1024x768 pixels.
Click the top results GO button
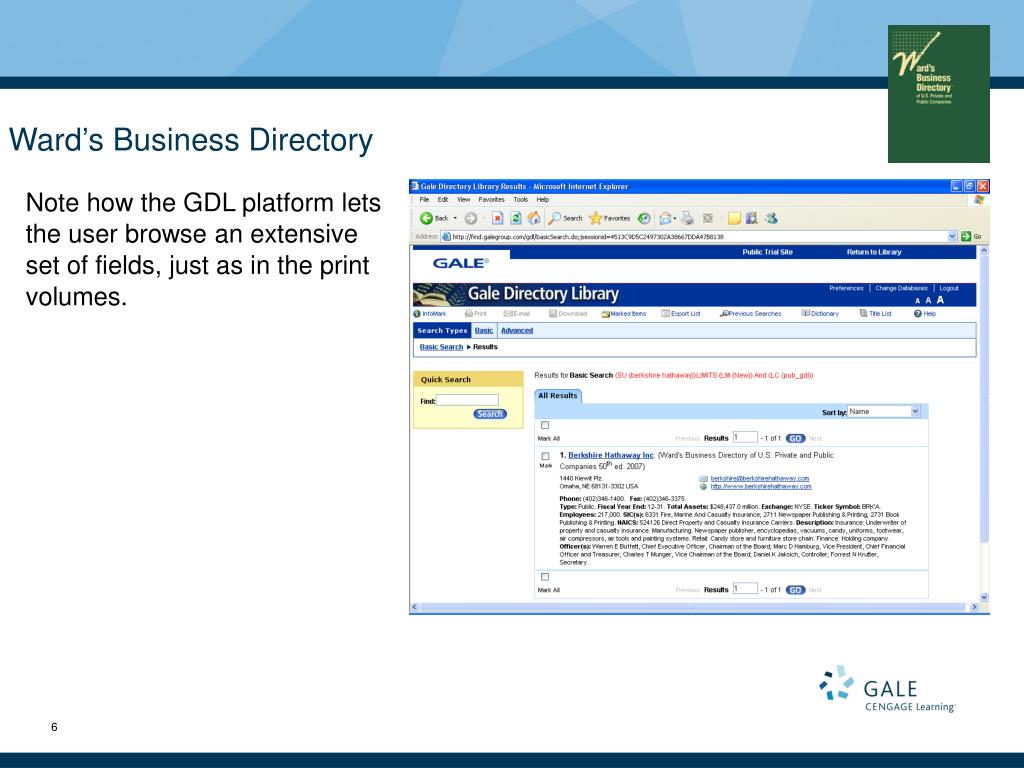tap(795, 438)
